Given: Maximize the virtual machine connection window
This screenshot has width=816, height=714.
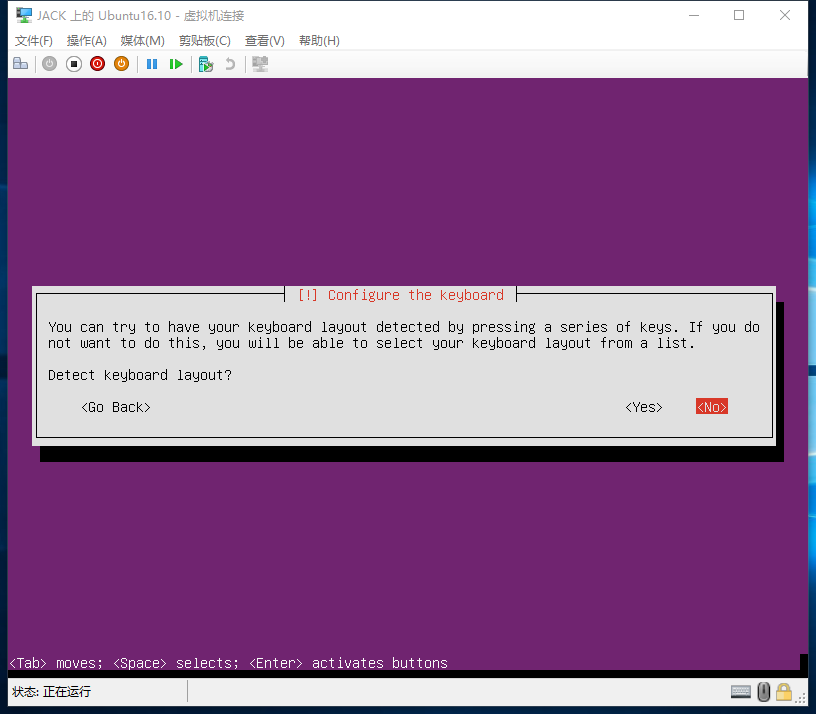Looking at the screenshot, I should (739, 16).
